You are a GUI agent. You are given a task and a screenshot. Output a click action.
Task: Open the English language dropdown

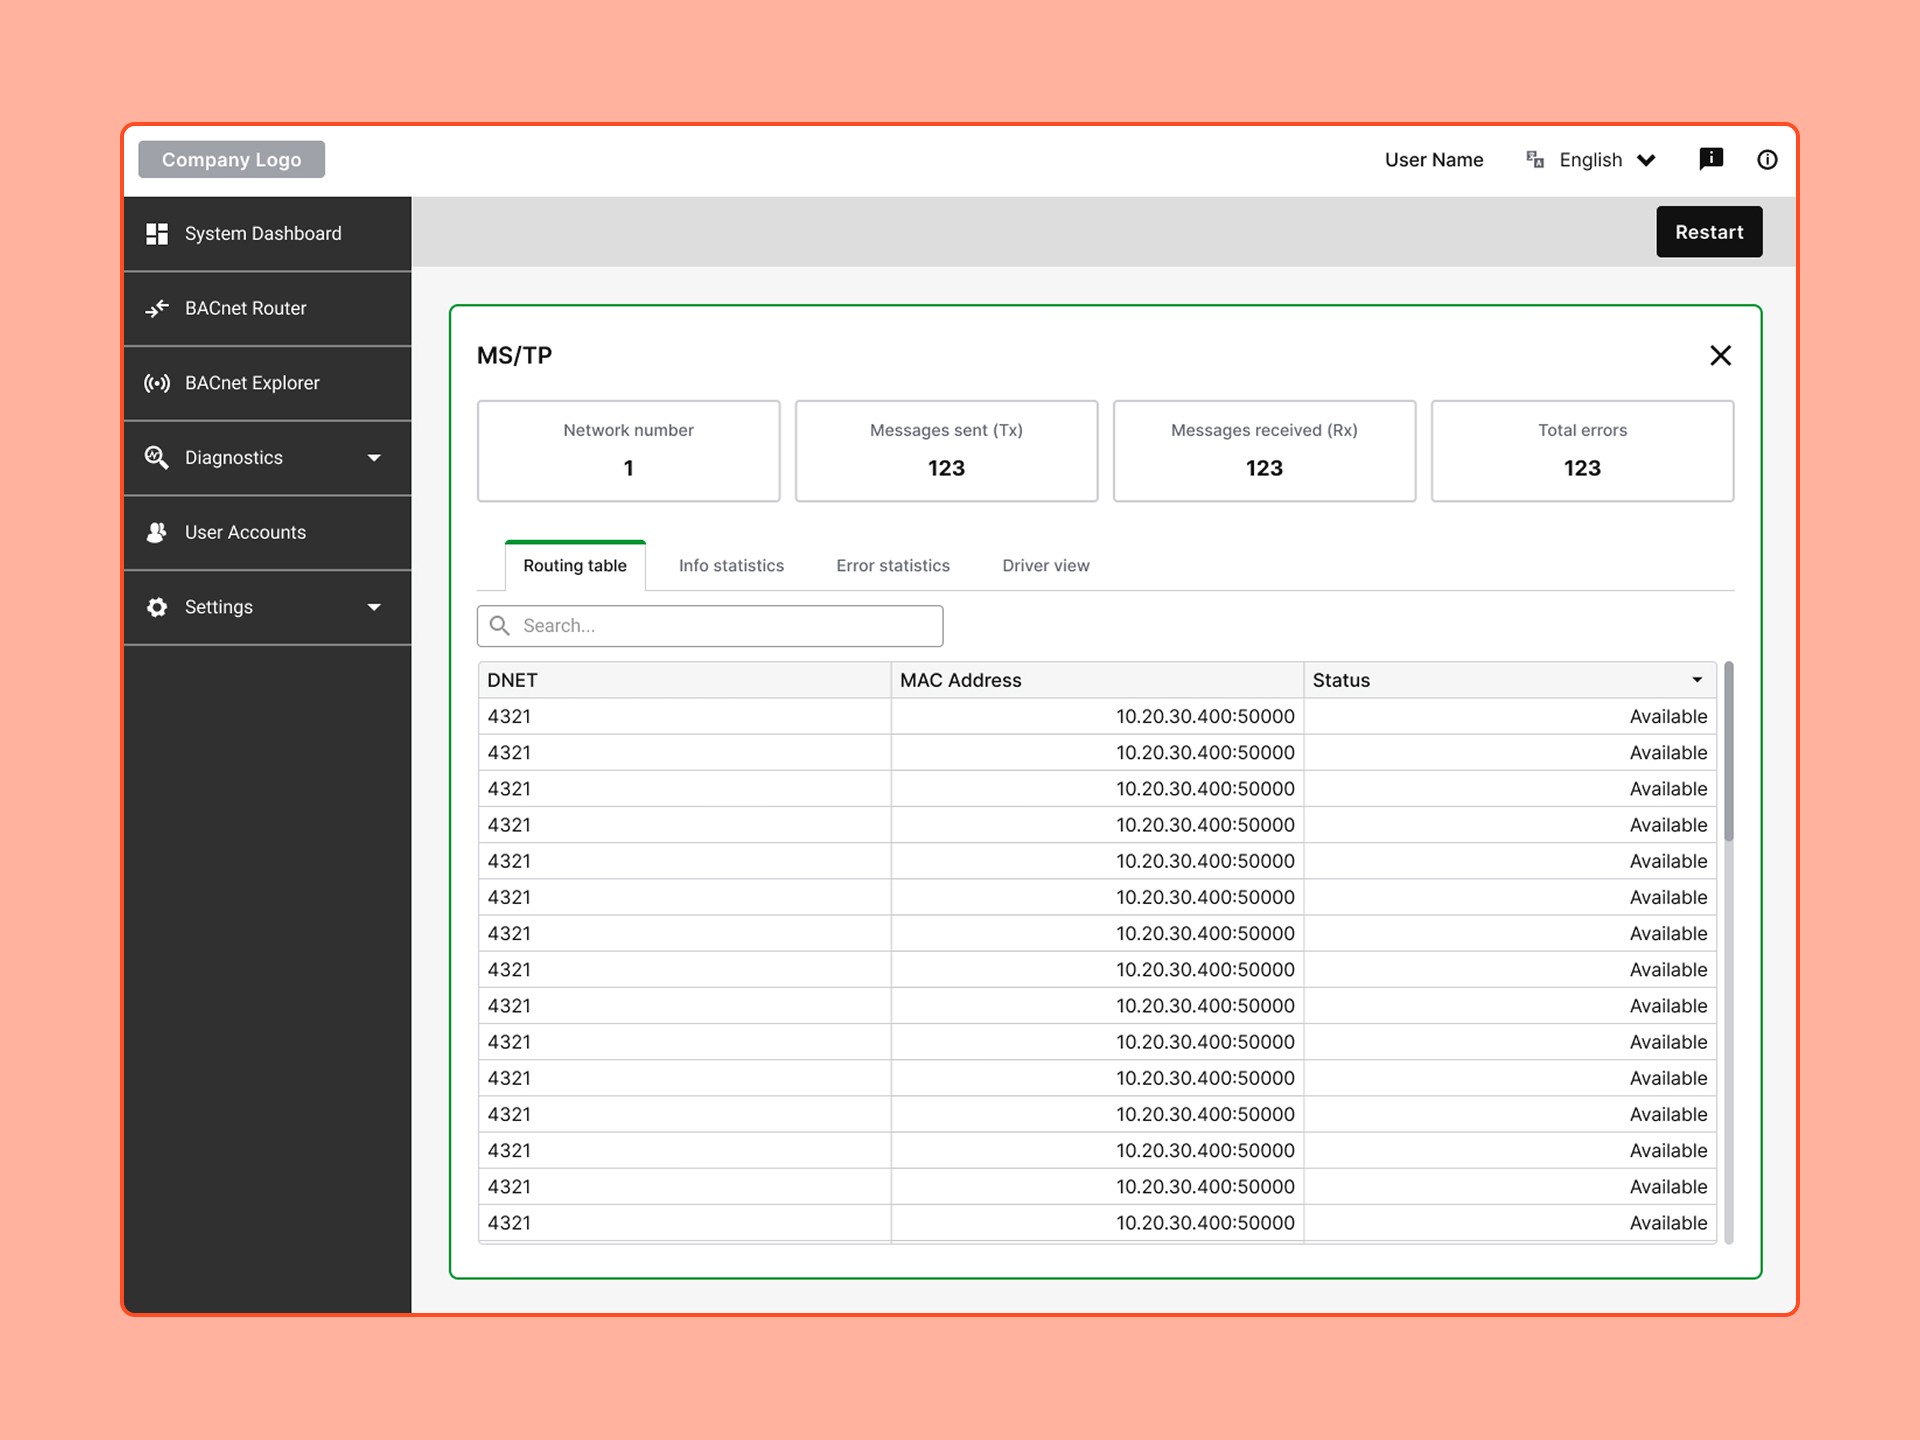coord(1607,160)
